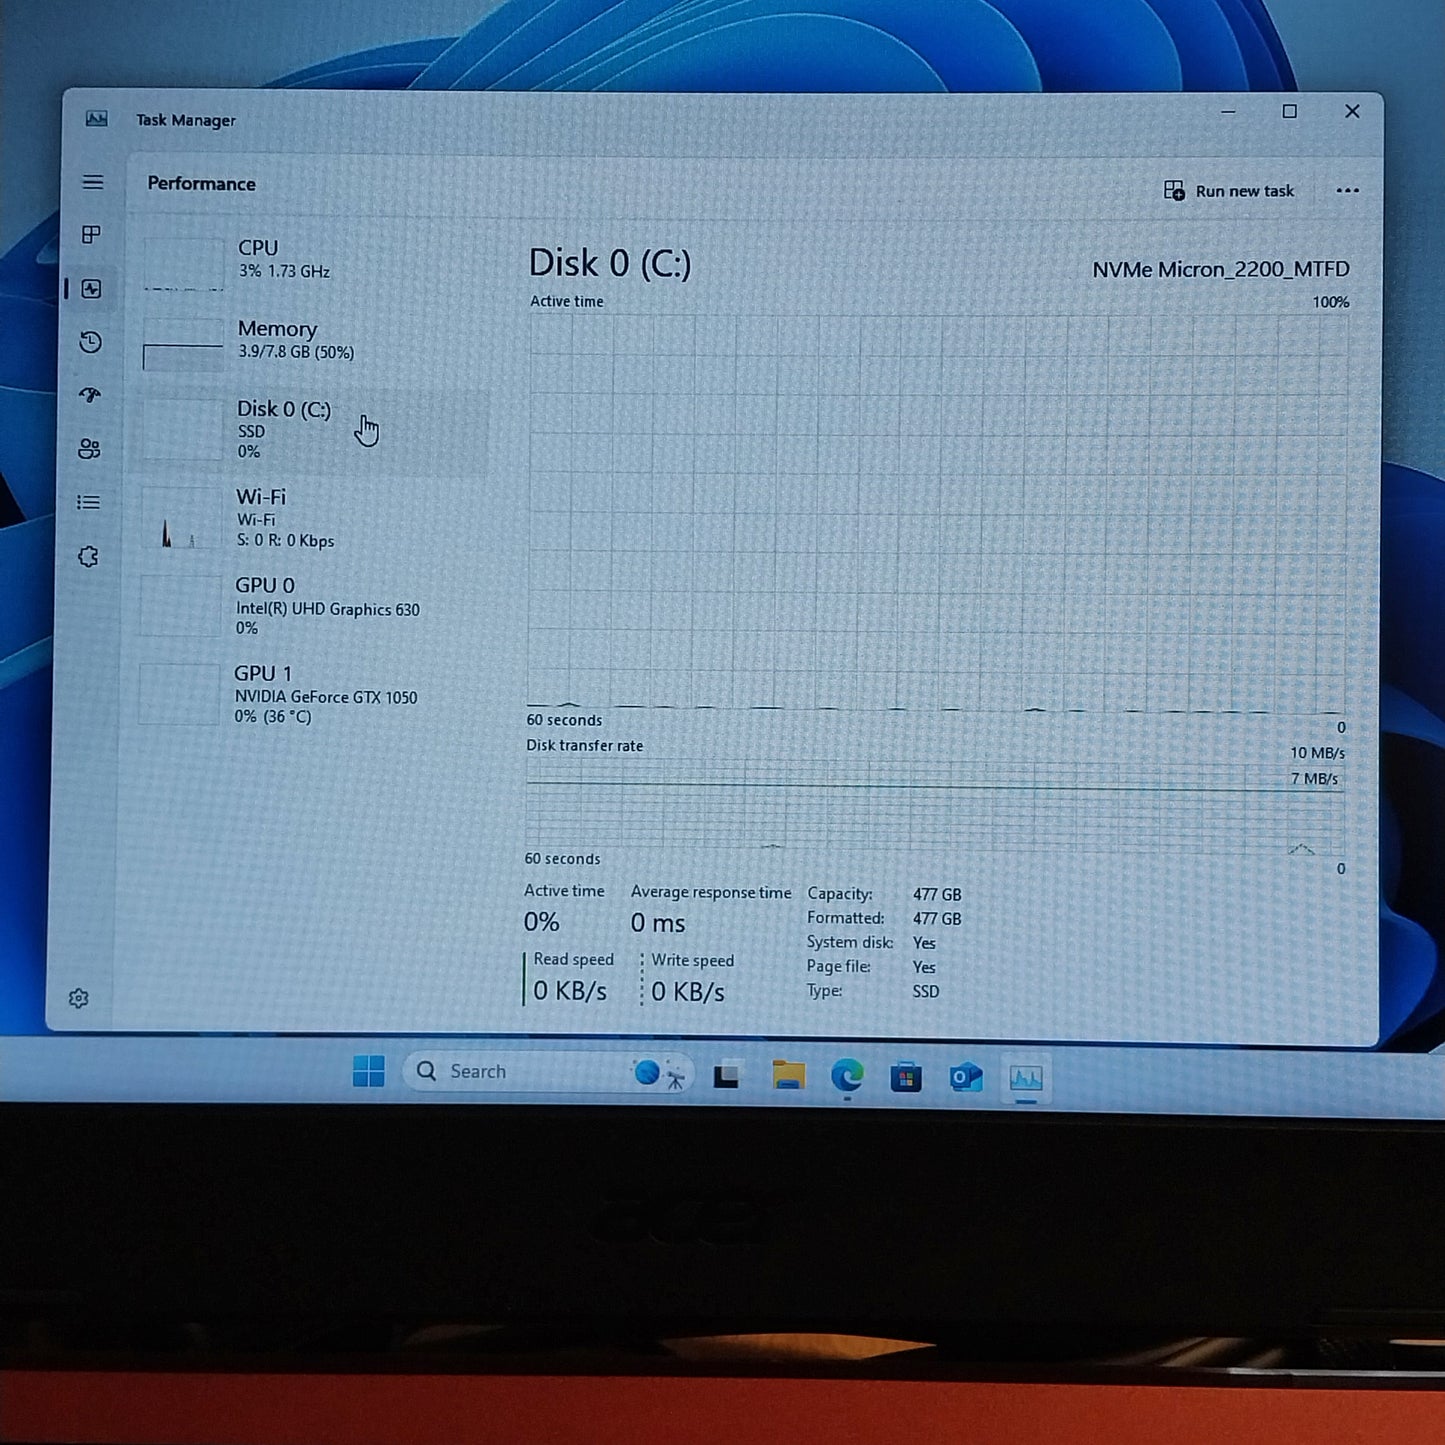
Task: Launch Microsoft Edge from the taskbar
Action: 847,1076
